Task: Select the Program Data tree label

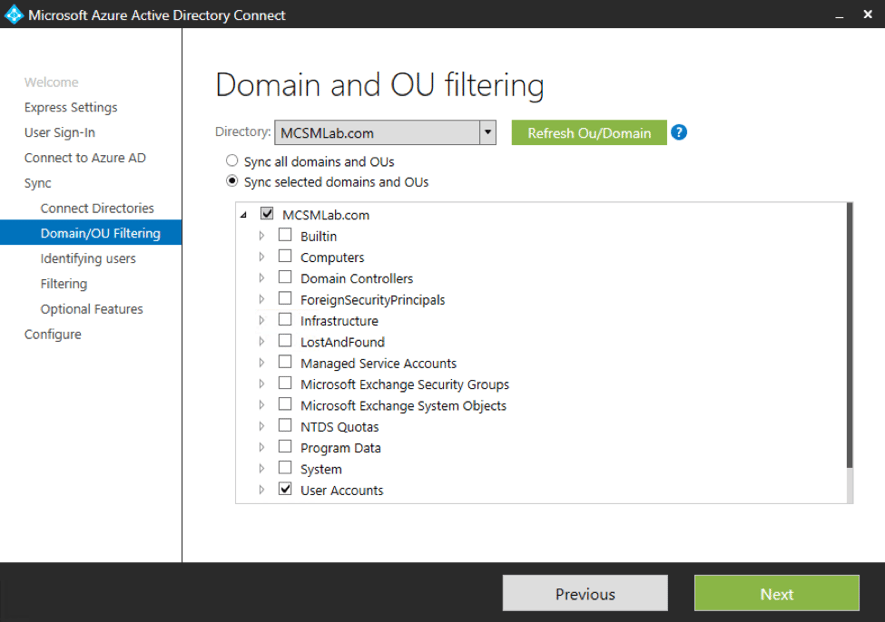Action: tap(340, 448)
